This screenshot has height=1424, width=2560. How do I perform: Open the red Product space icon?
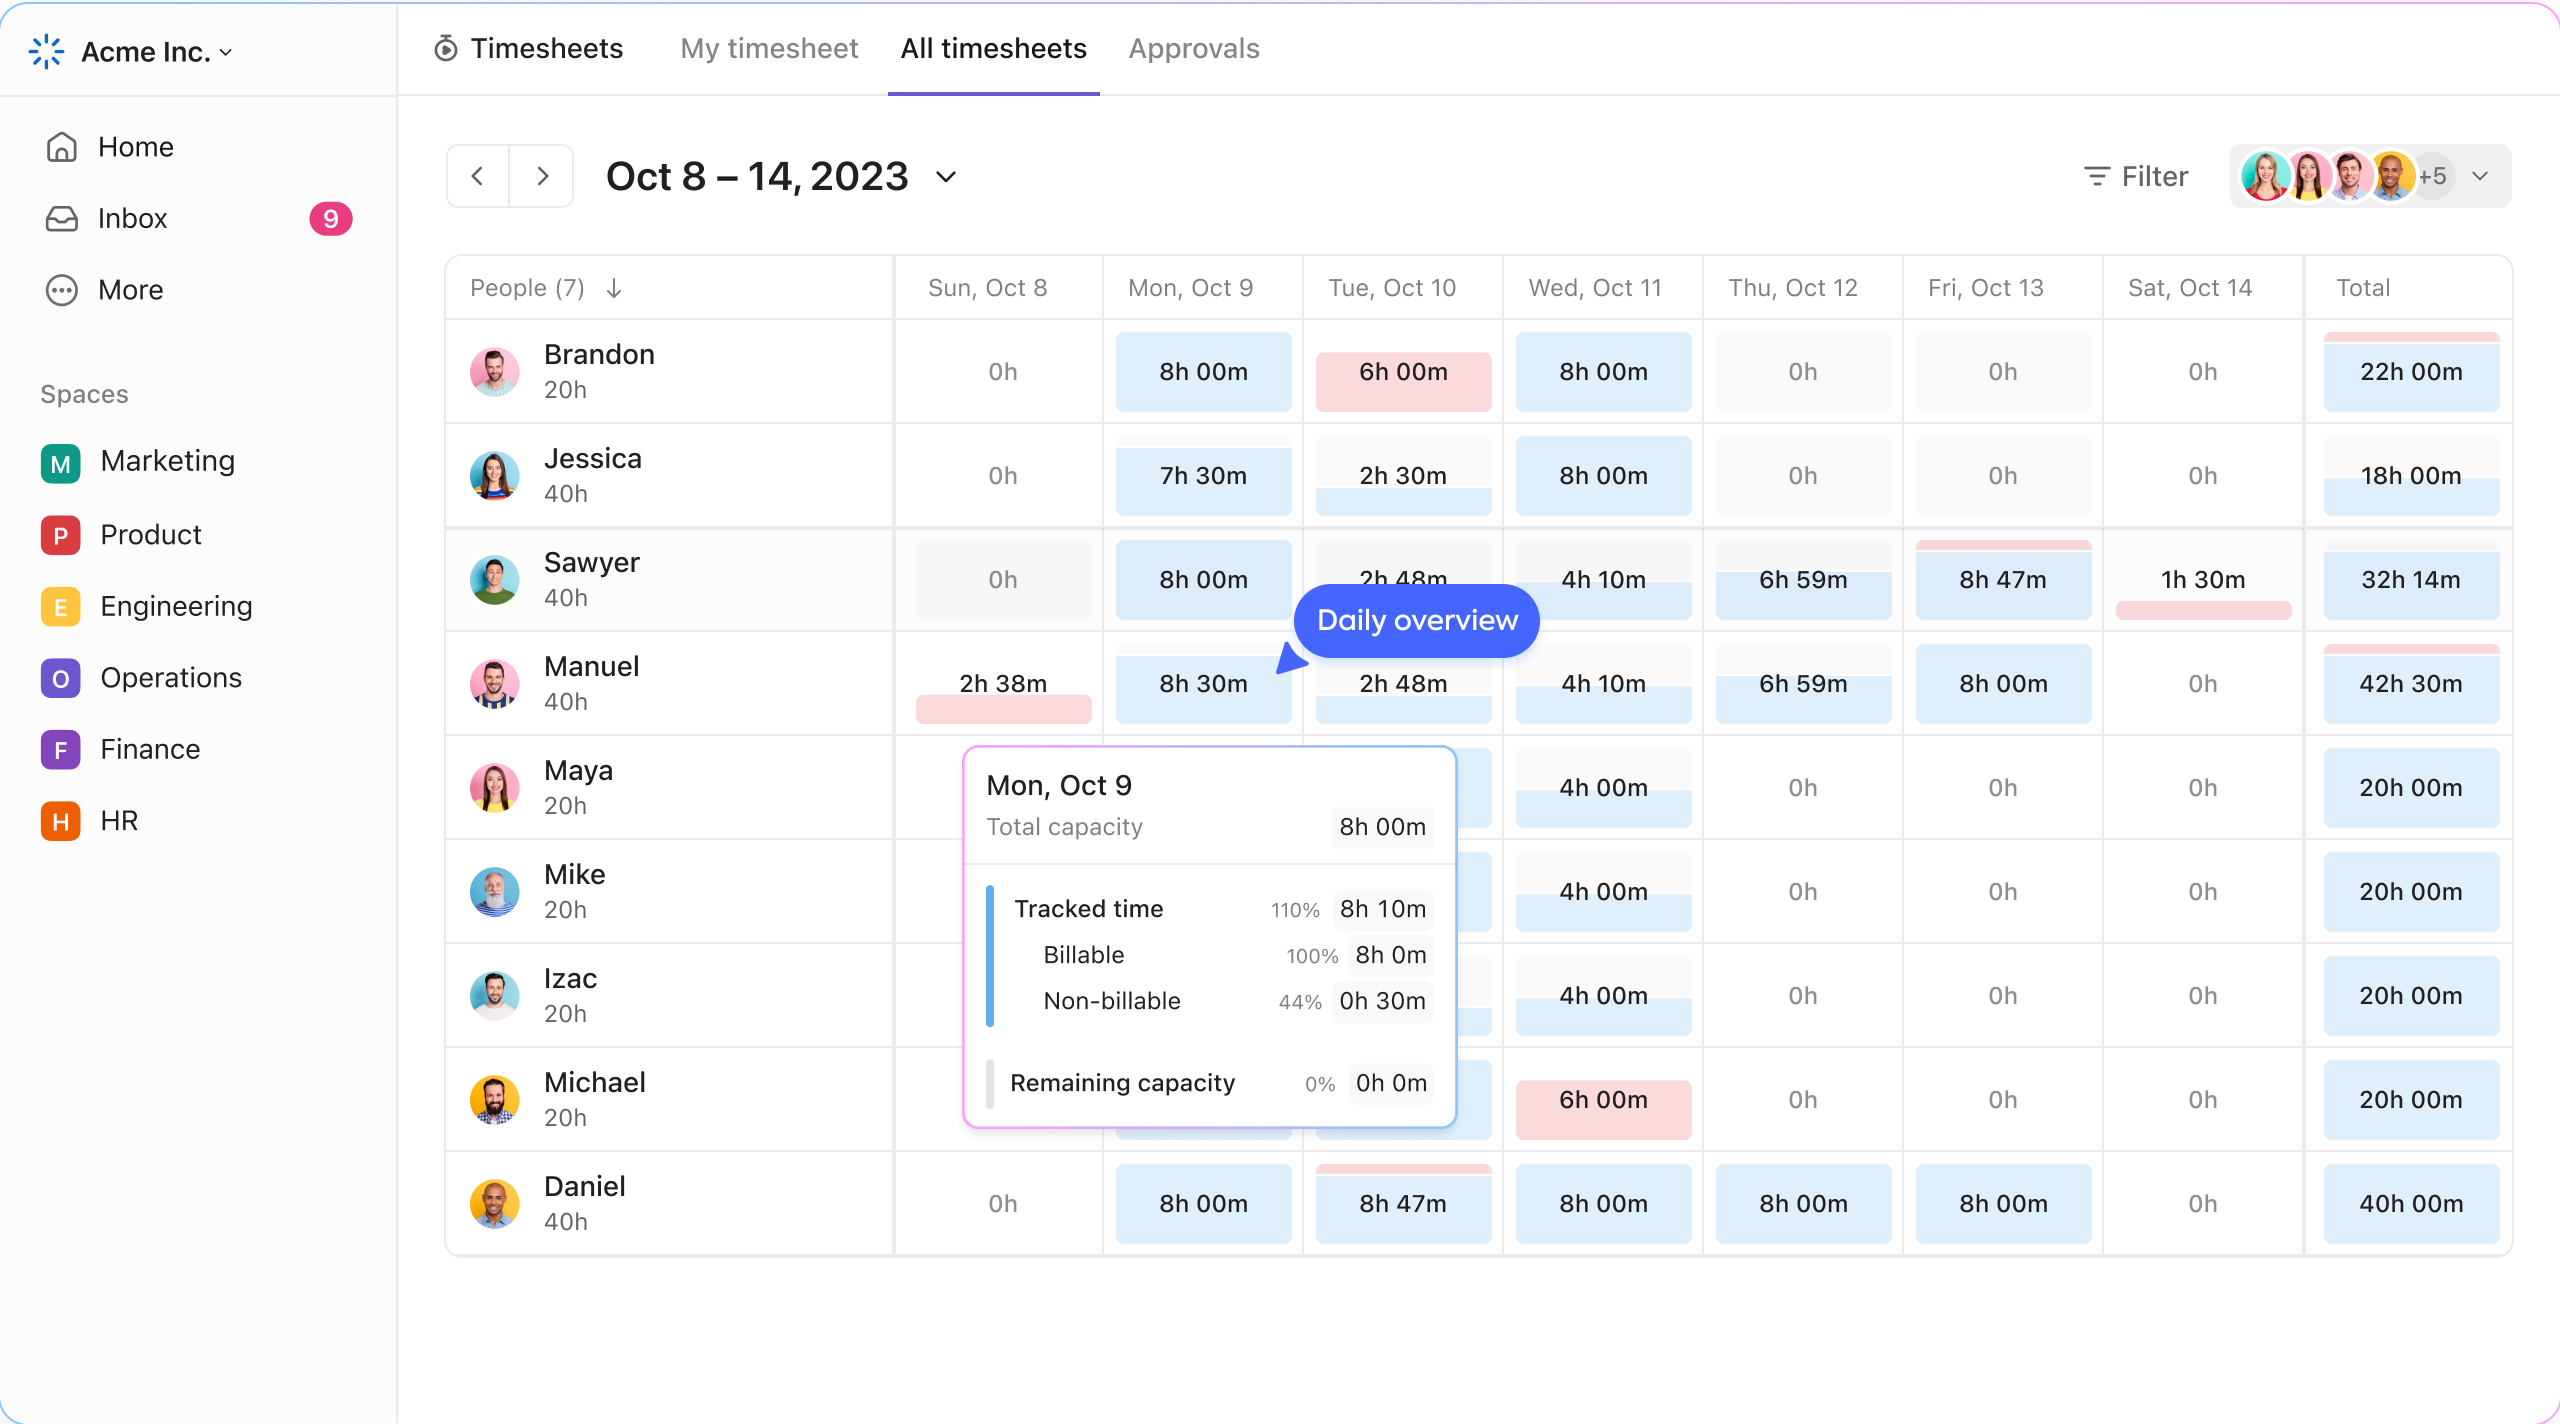point(60,535)
